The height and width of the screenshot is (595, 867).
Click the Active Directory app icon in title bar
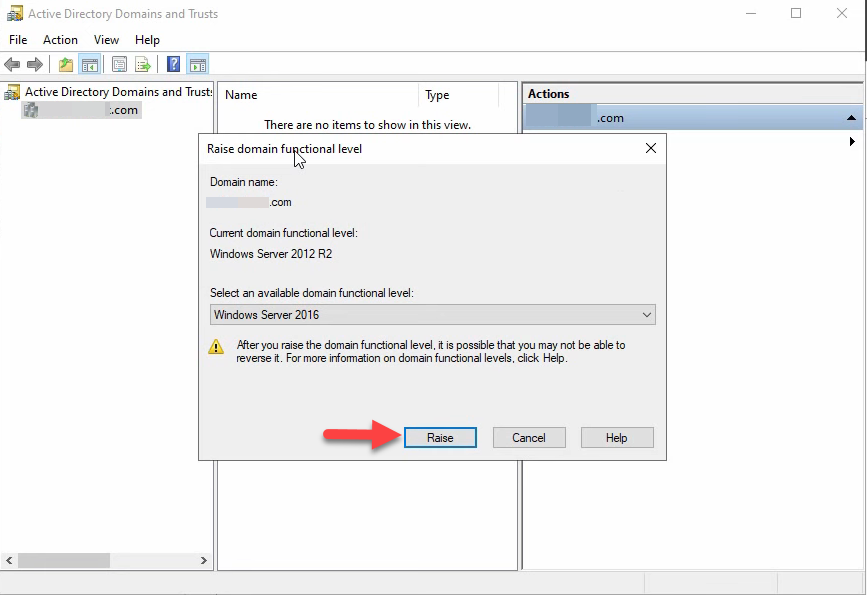pyautogui.click(x=14, y=13)
